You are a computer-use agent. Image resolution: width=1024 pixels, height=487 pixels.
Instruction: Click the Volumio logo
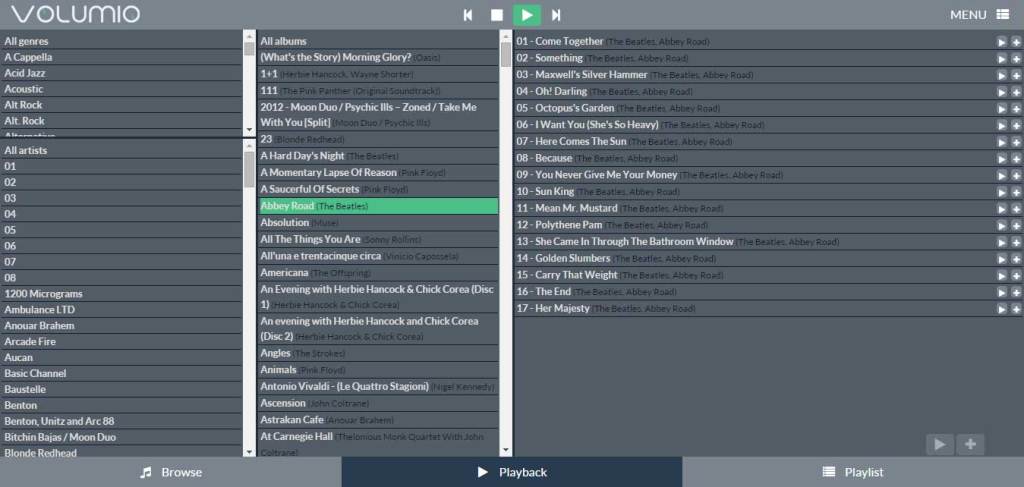tap(75, 15)
